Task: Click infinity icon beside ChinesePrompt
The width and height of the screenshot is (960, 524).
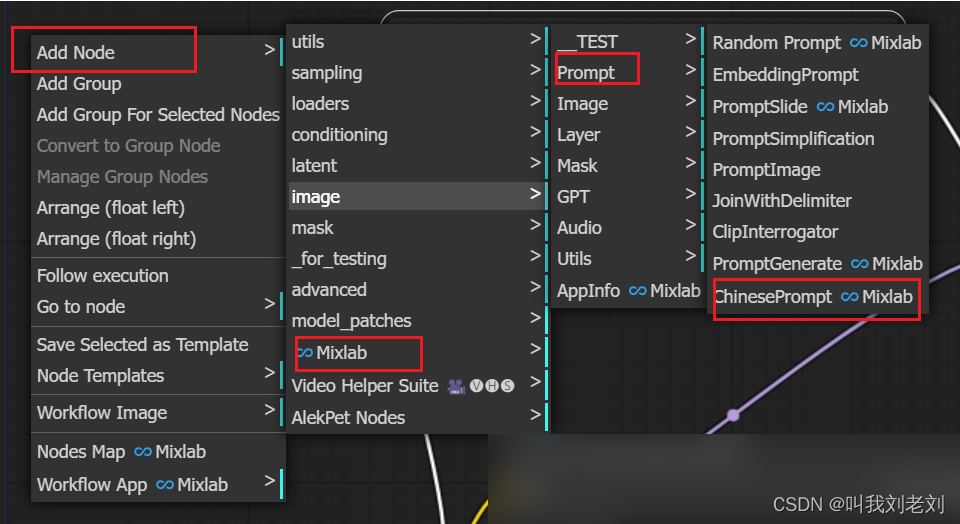Action: click(x=850, y=297)
